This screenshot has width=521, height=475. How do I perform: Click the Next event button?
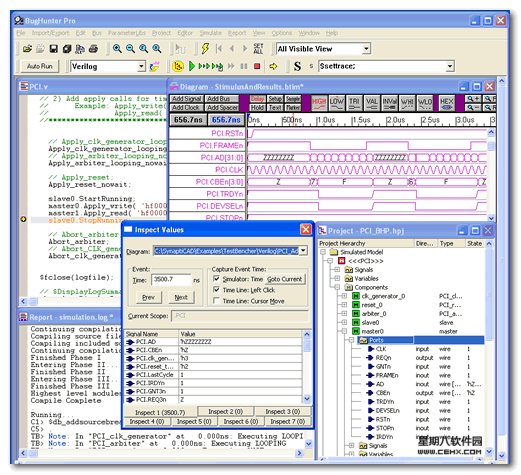point(181,297)
